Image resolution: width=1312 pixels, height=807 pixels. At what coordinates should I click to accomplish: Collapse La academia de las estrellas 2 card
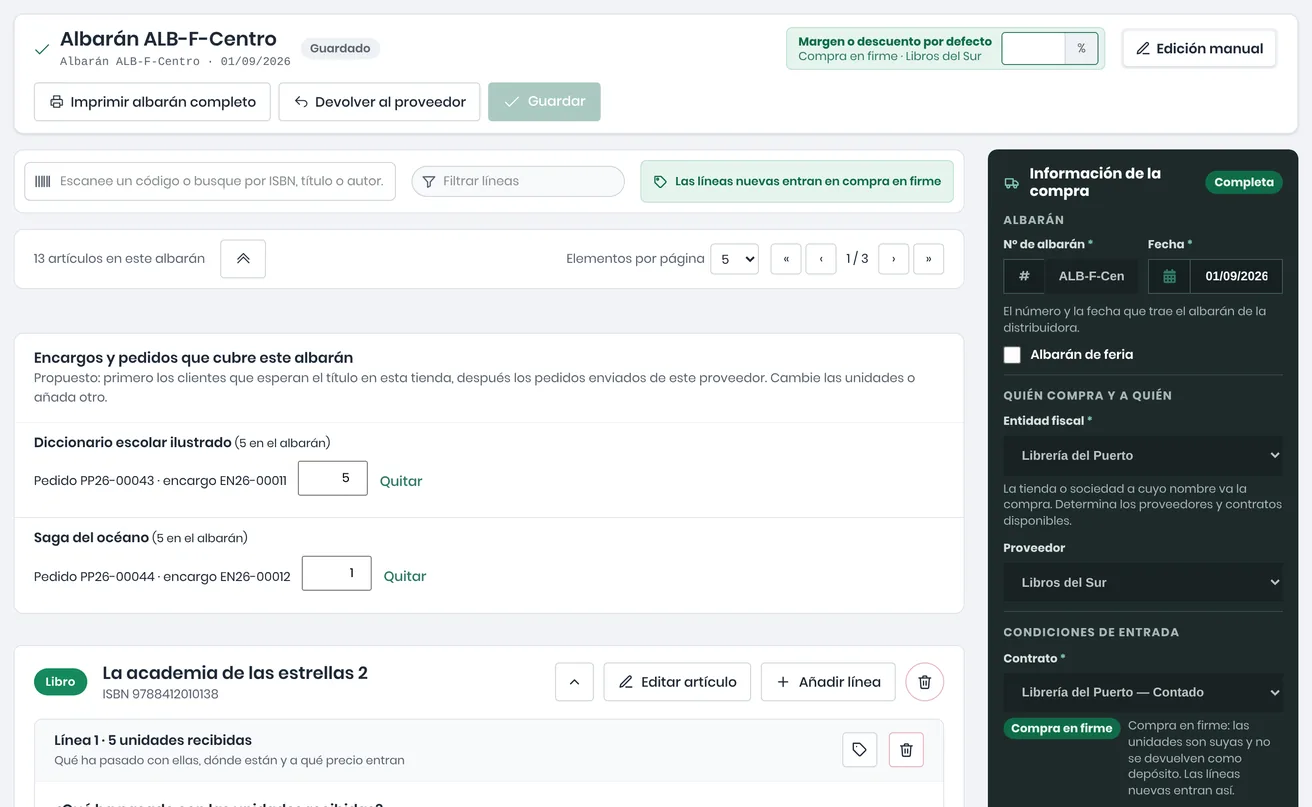coord(574,682)
